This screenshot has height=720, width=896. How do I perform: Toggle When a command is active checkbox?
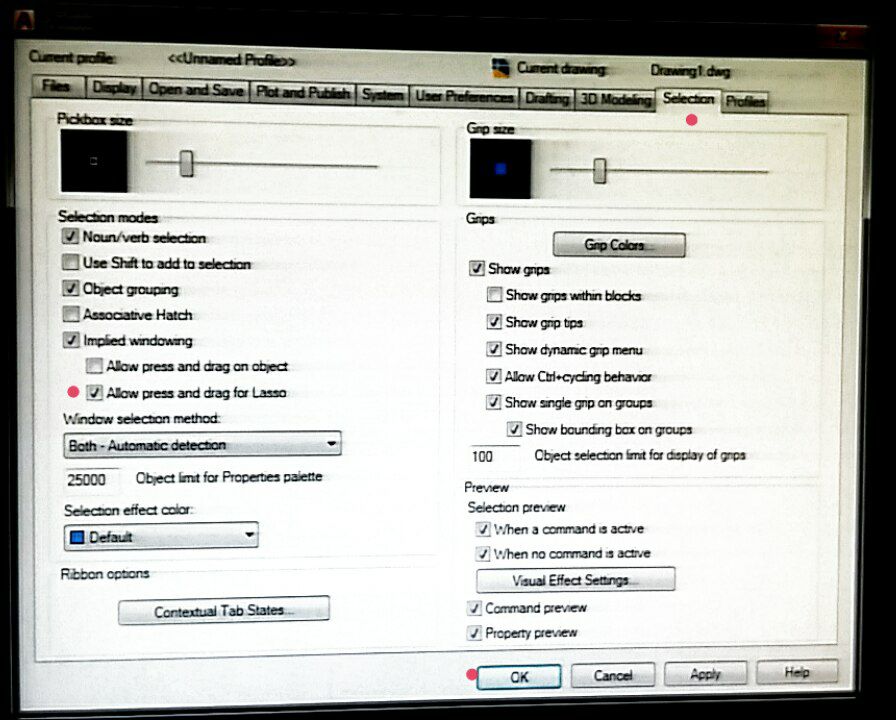point(483,529)
